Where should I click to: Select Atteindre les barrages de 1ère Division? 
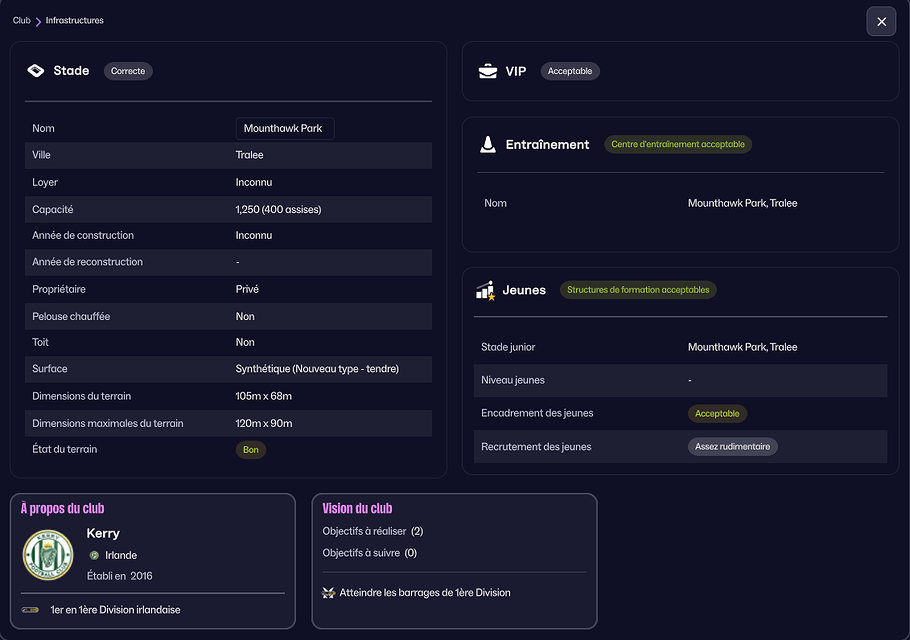click(x=425, y=592)
